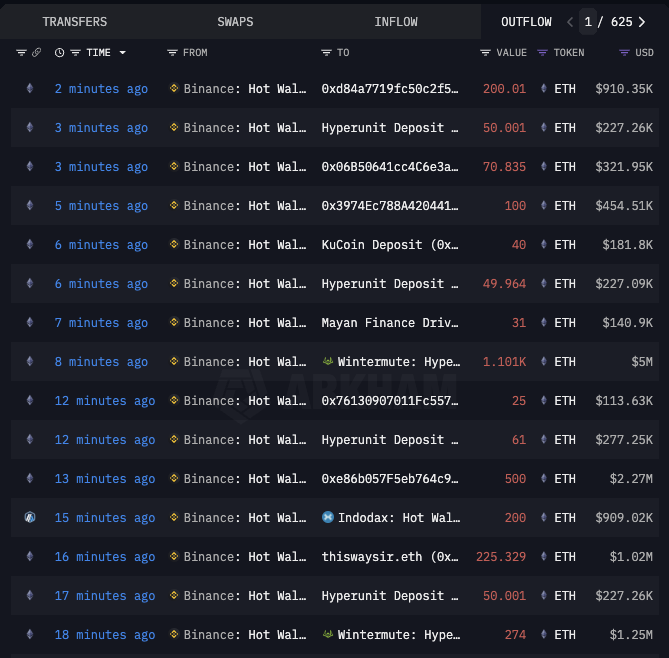Open Wintermute recipient in 1.101K row
Screen dimensions: 669x658
click(398, 362)
